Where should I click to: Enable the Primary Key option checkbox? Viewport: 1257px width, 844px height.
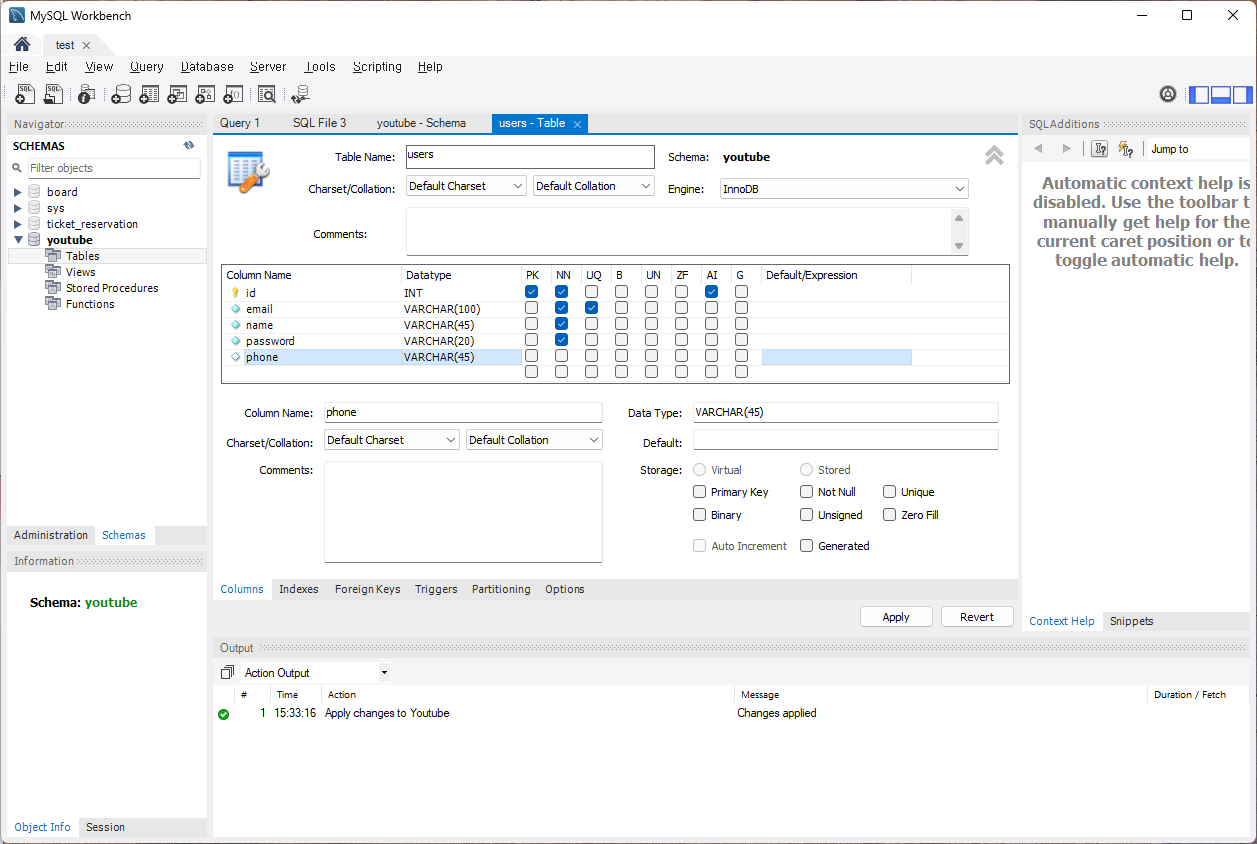(x=700, y=492)
